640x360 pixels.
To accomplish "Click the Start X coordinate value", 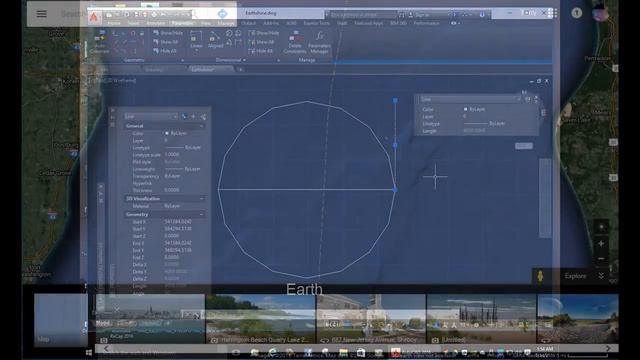I will click(178, 222).
